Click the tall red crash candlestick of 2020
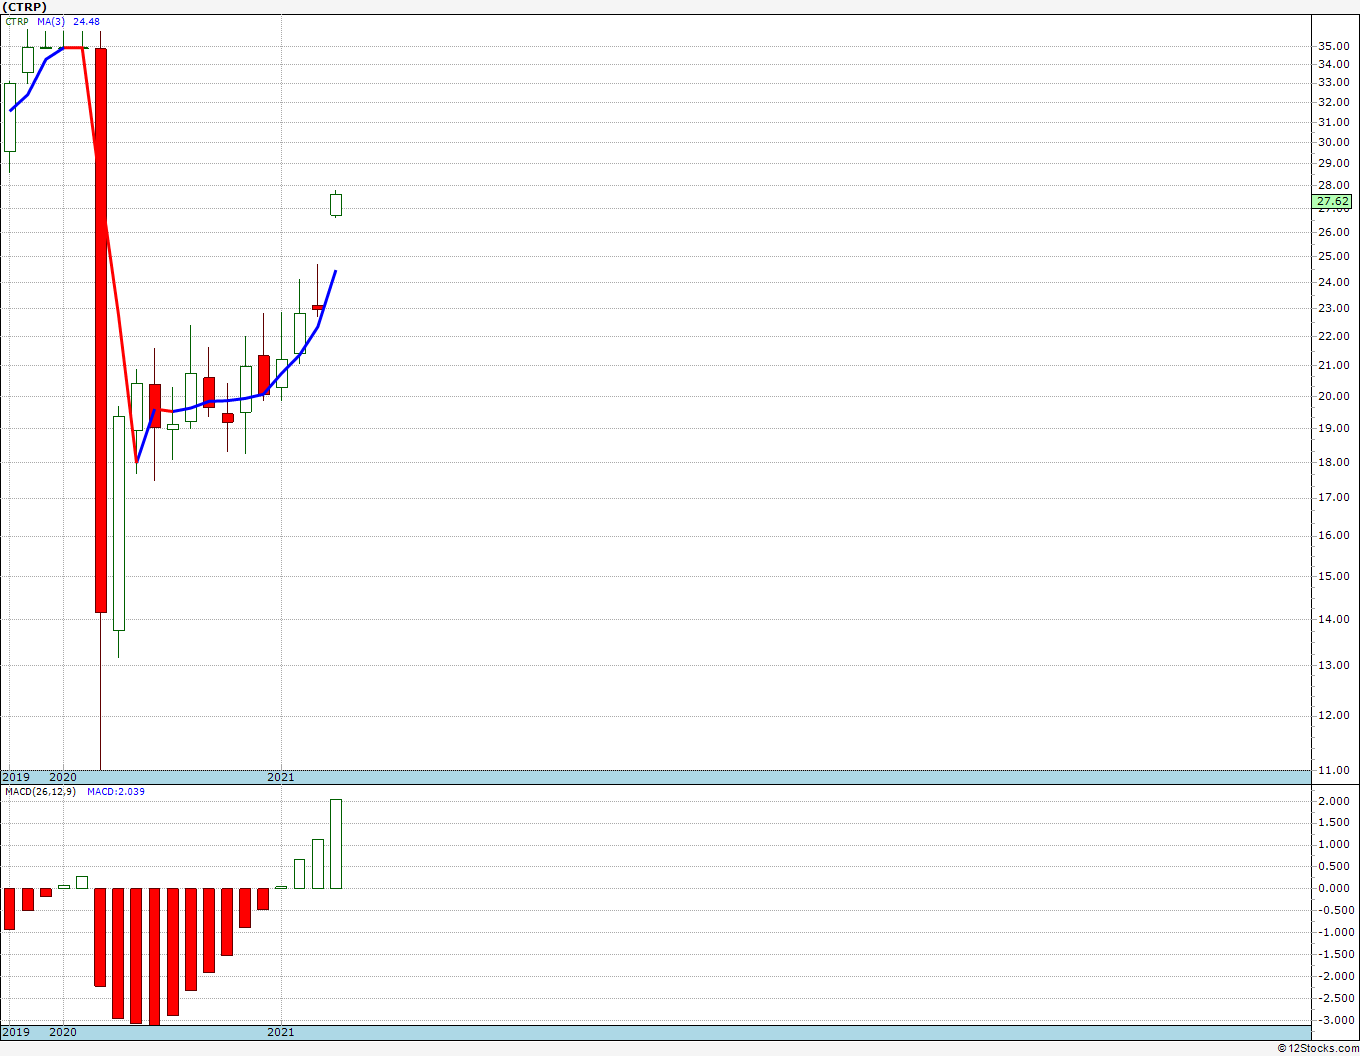Screen dimensions: 1360x1056 coord(100,330)
